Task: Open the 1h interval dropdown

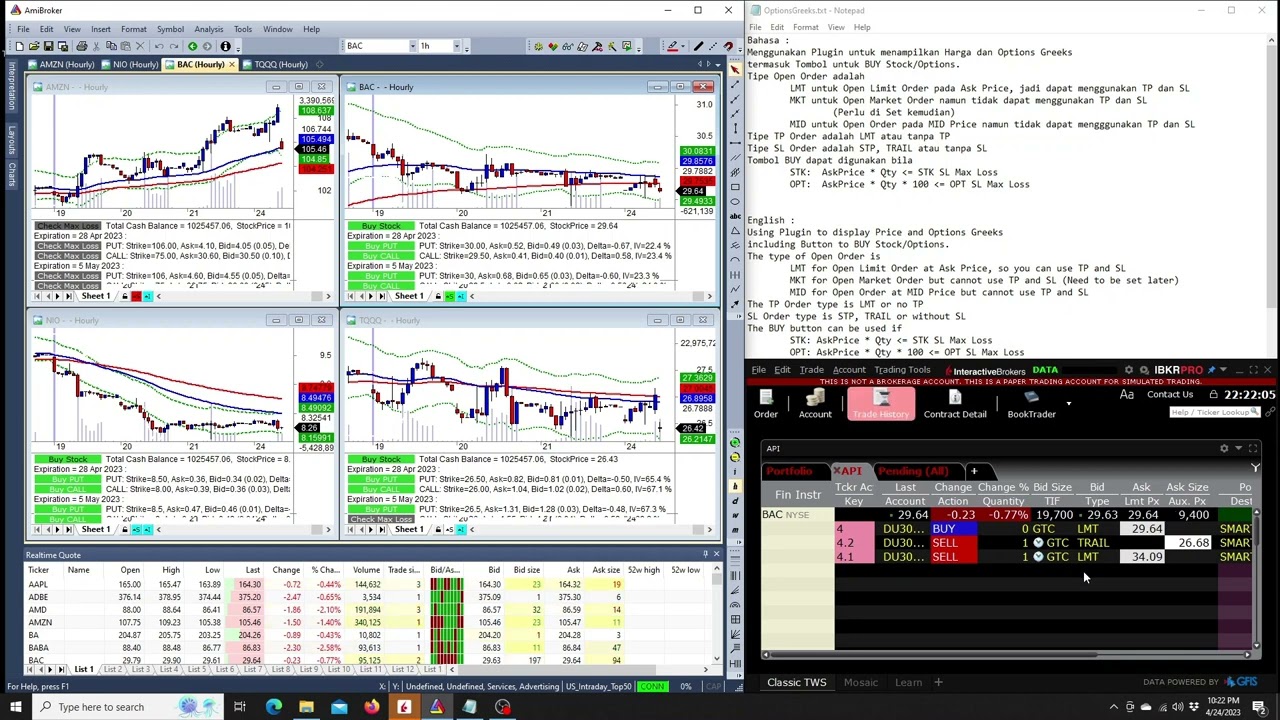Action: pos(457,46)
